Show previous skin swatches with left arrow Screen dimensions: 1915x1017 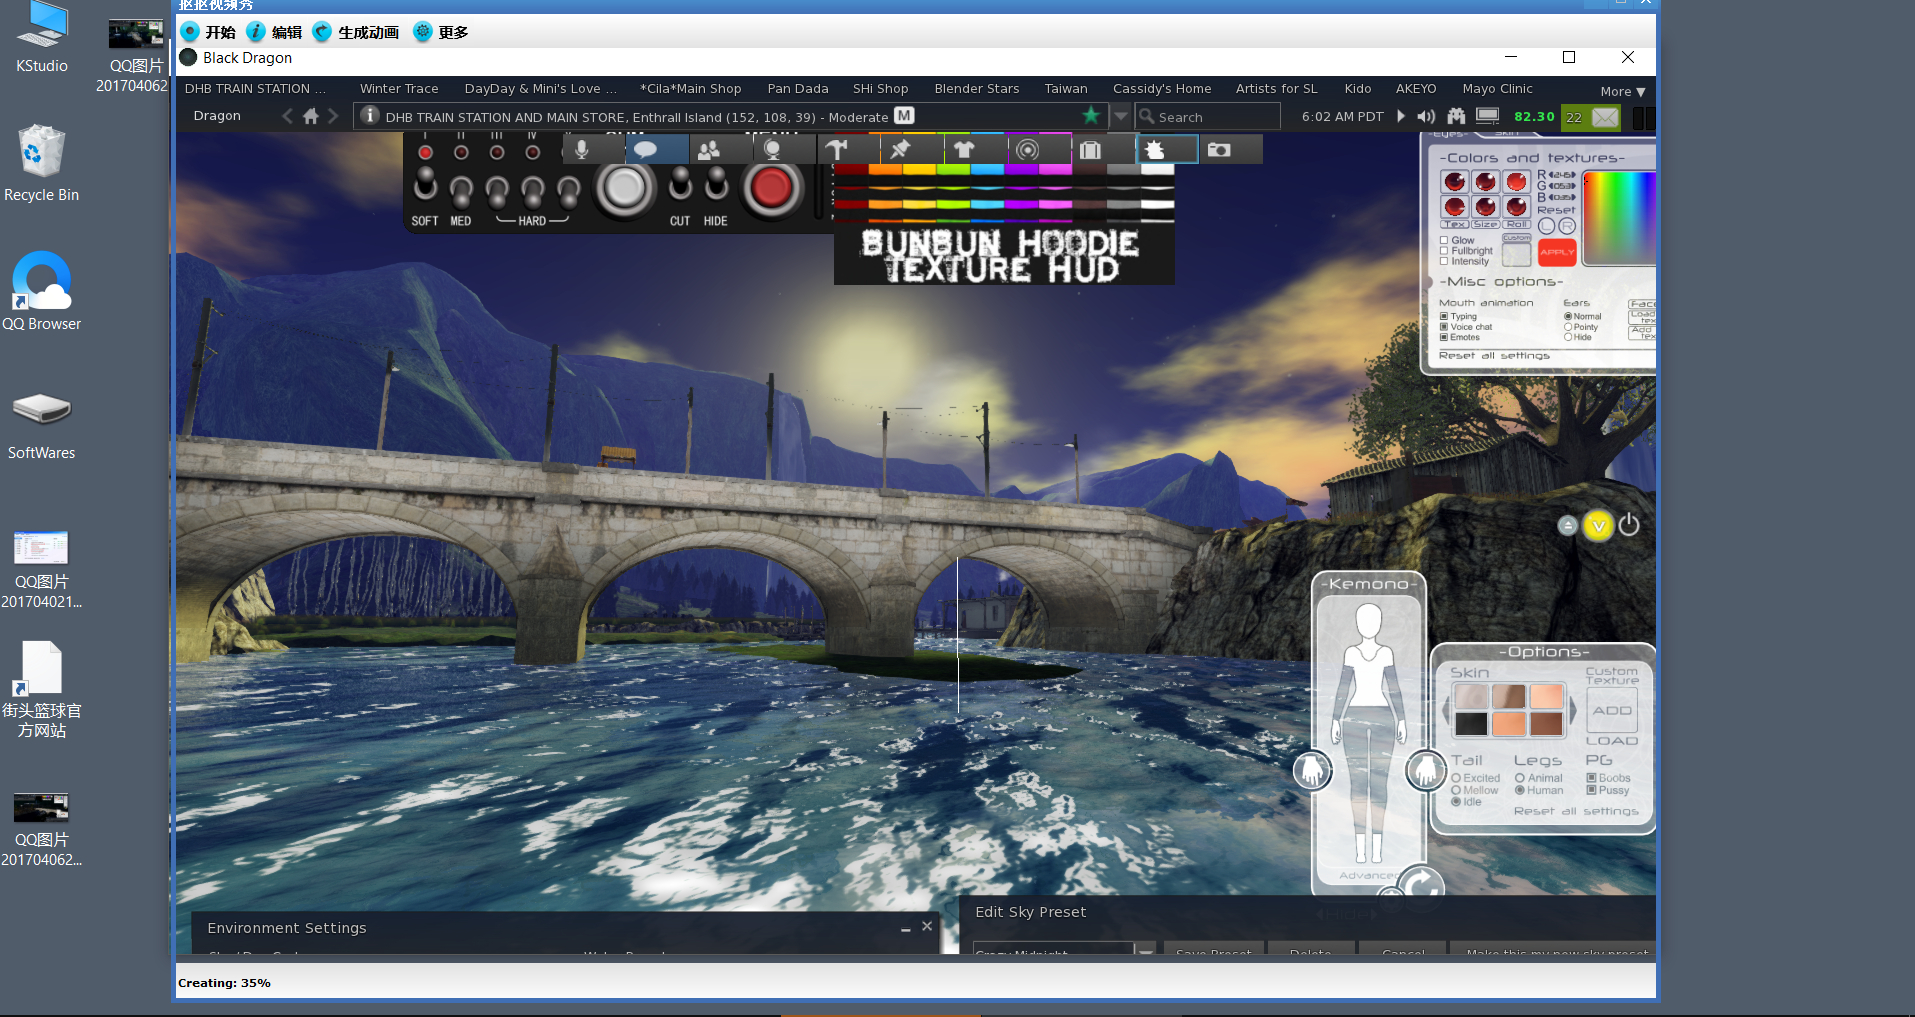pos(1446,710)
